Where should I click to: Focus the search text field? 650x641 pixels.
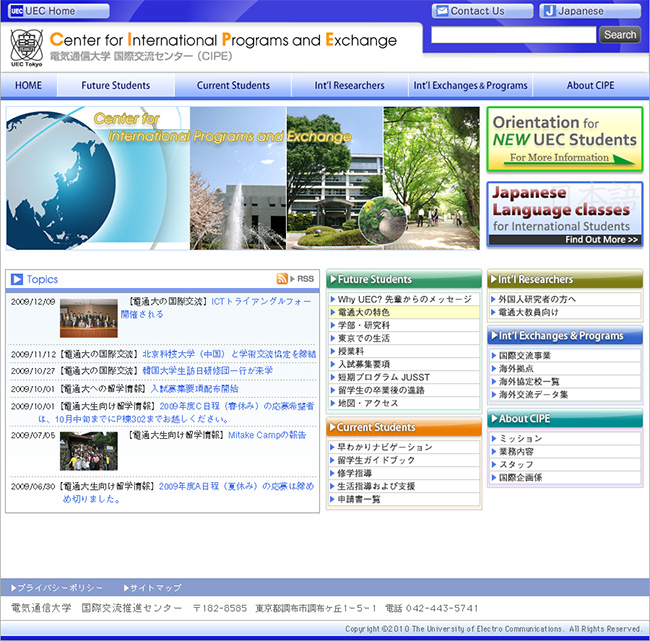click(x=513, y=35)
